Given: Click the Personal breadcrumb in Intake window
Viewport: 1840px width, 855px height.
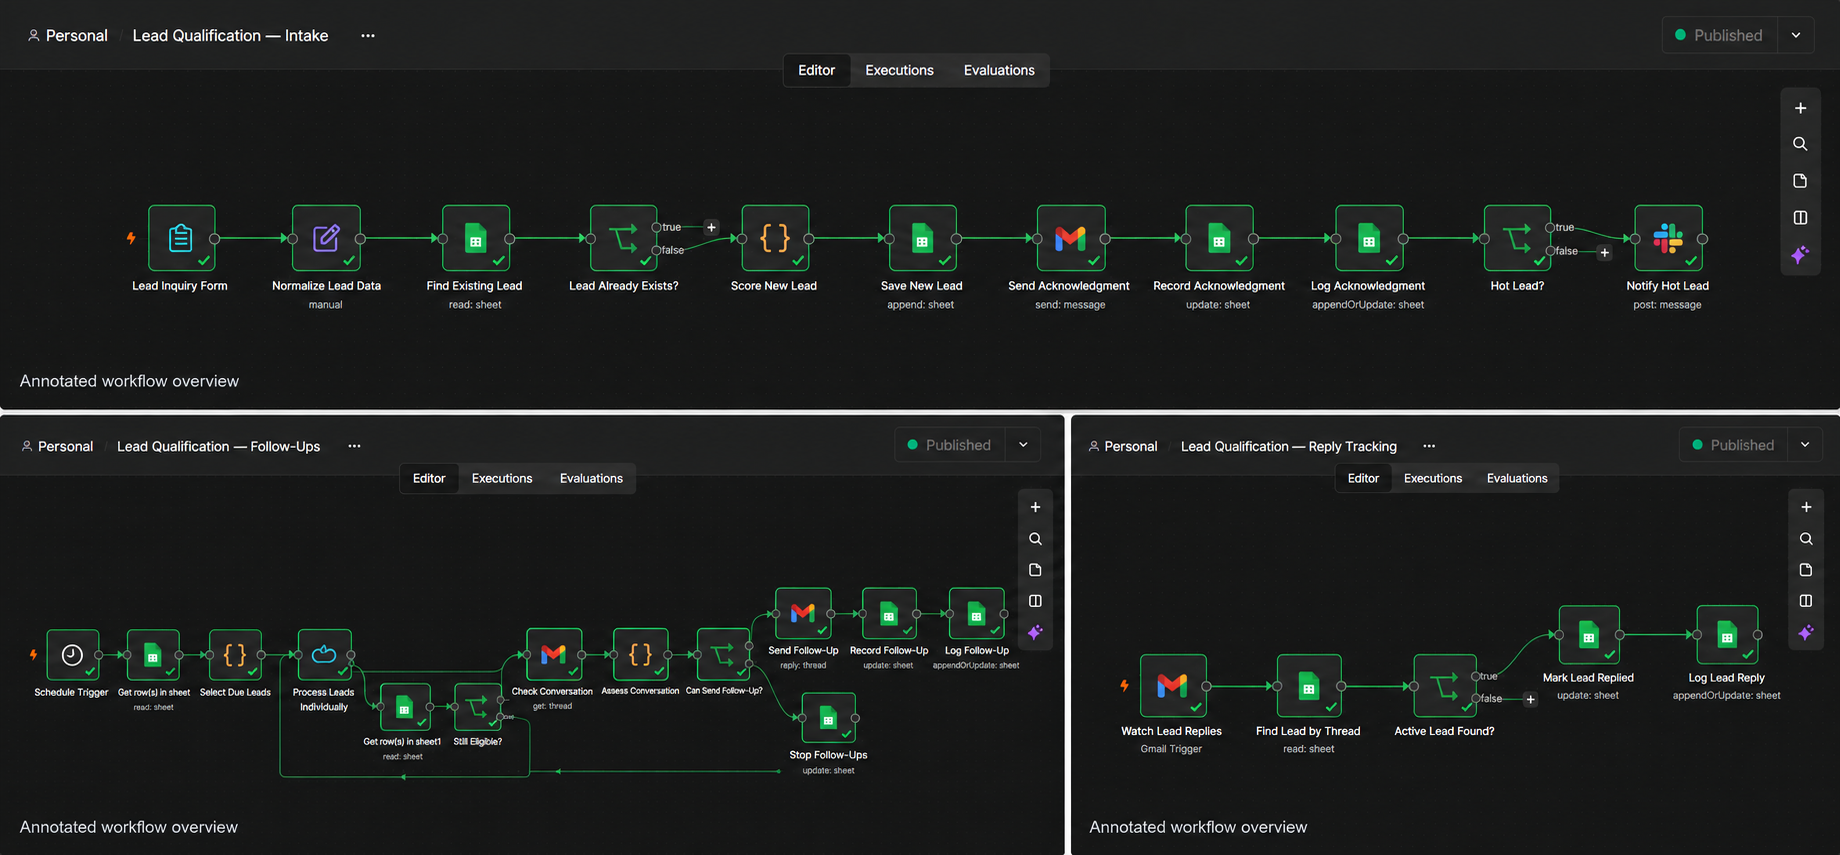Looking at the screenshot, I should [x=68, y=35].
